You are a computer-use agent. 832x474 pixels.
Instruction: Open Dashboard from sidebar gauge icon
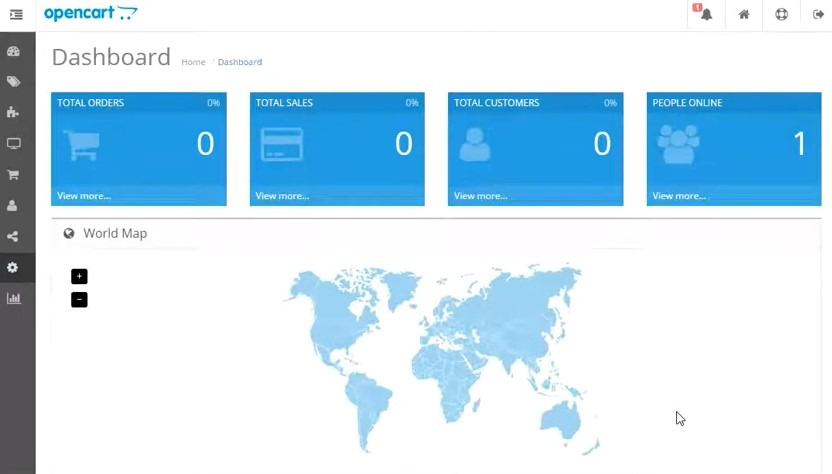13,51
